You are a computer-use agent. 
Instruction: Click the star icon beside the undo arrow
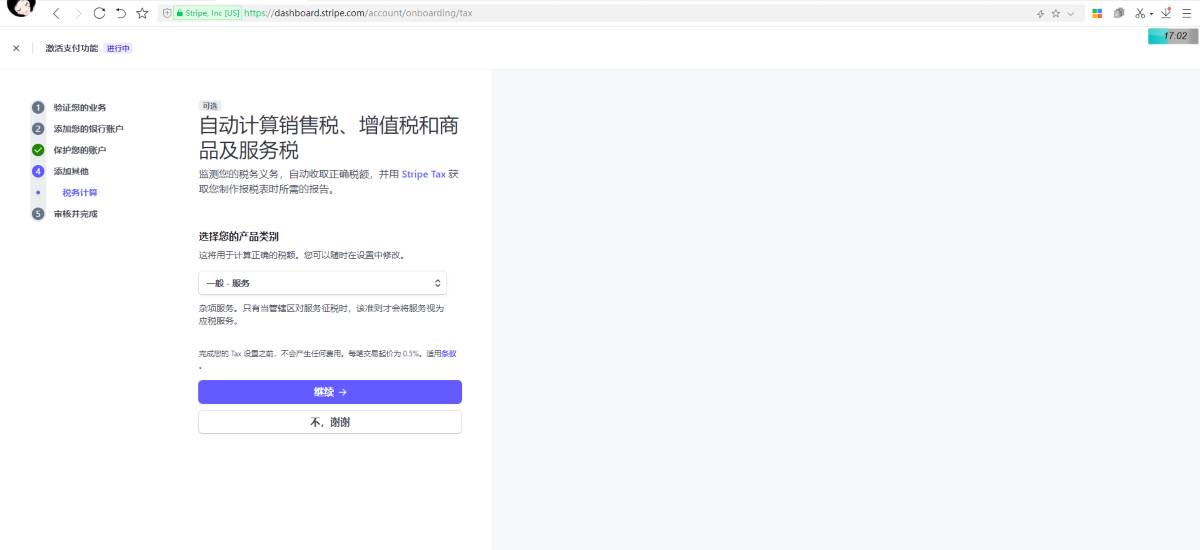[x=142, y=14]
